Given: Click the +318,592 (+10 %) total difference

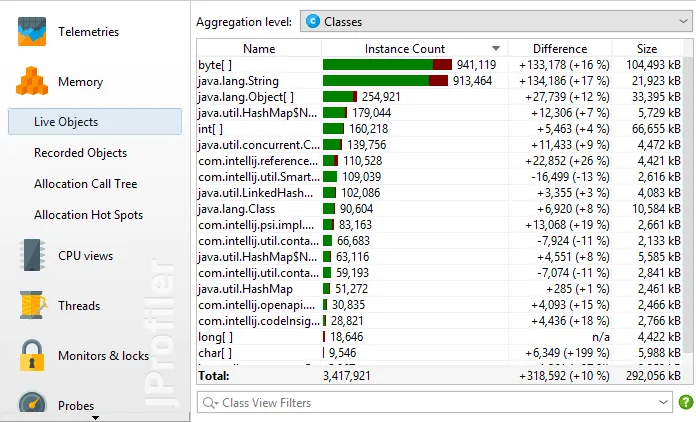Looking at the screenshot, I should click(564, 376).
